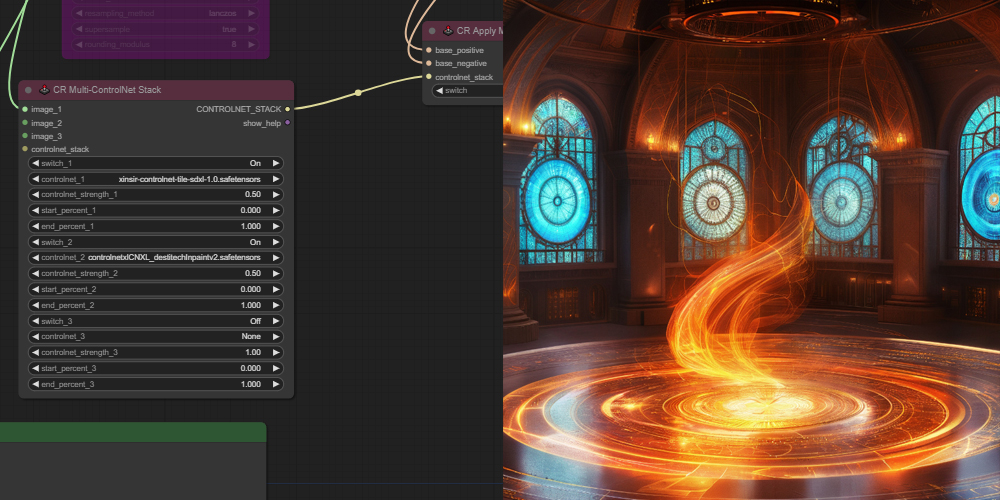The image size is (1000, 500).
Task: Increase start_percent_2 with right arrow
Action: [276, 290]
